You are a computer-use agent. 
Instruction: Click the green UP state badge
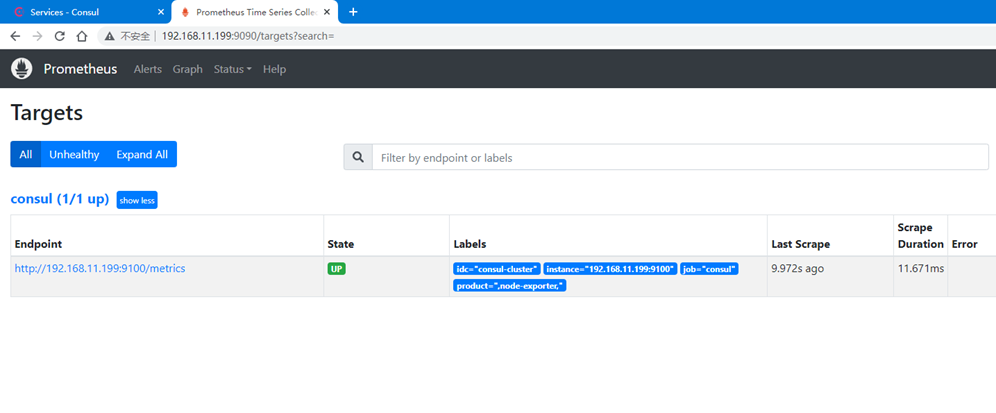[x=337, y=269]
